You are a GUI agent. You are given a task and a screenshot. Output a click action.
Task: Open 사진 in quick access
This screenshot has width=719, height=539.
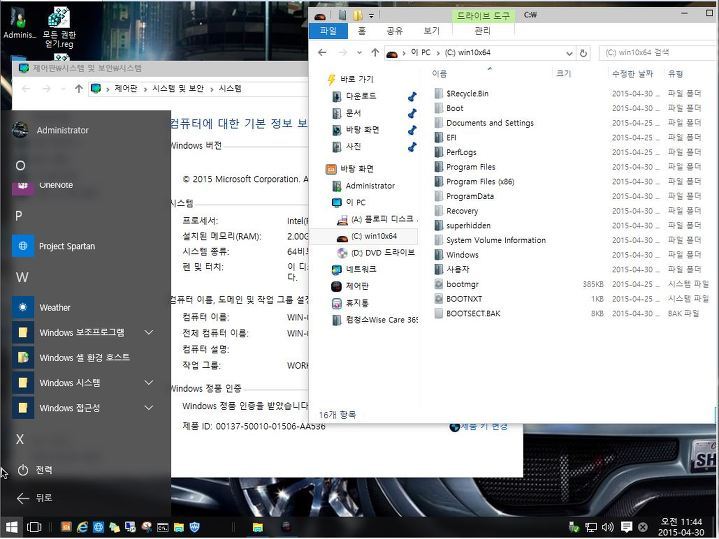click(x=353, y=147)
